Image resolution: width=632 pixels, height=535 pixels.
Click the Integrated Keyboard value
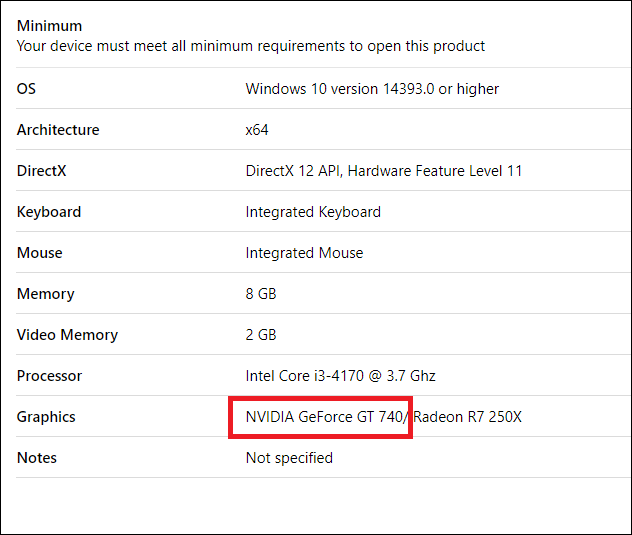coord(313,212)
